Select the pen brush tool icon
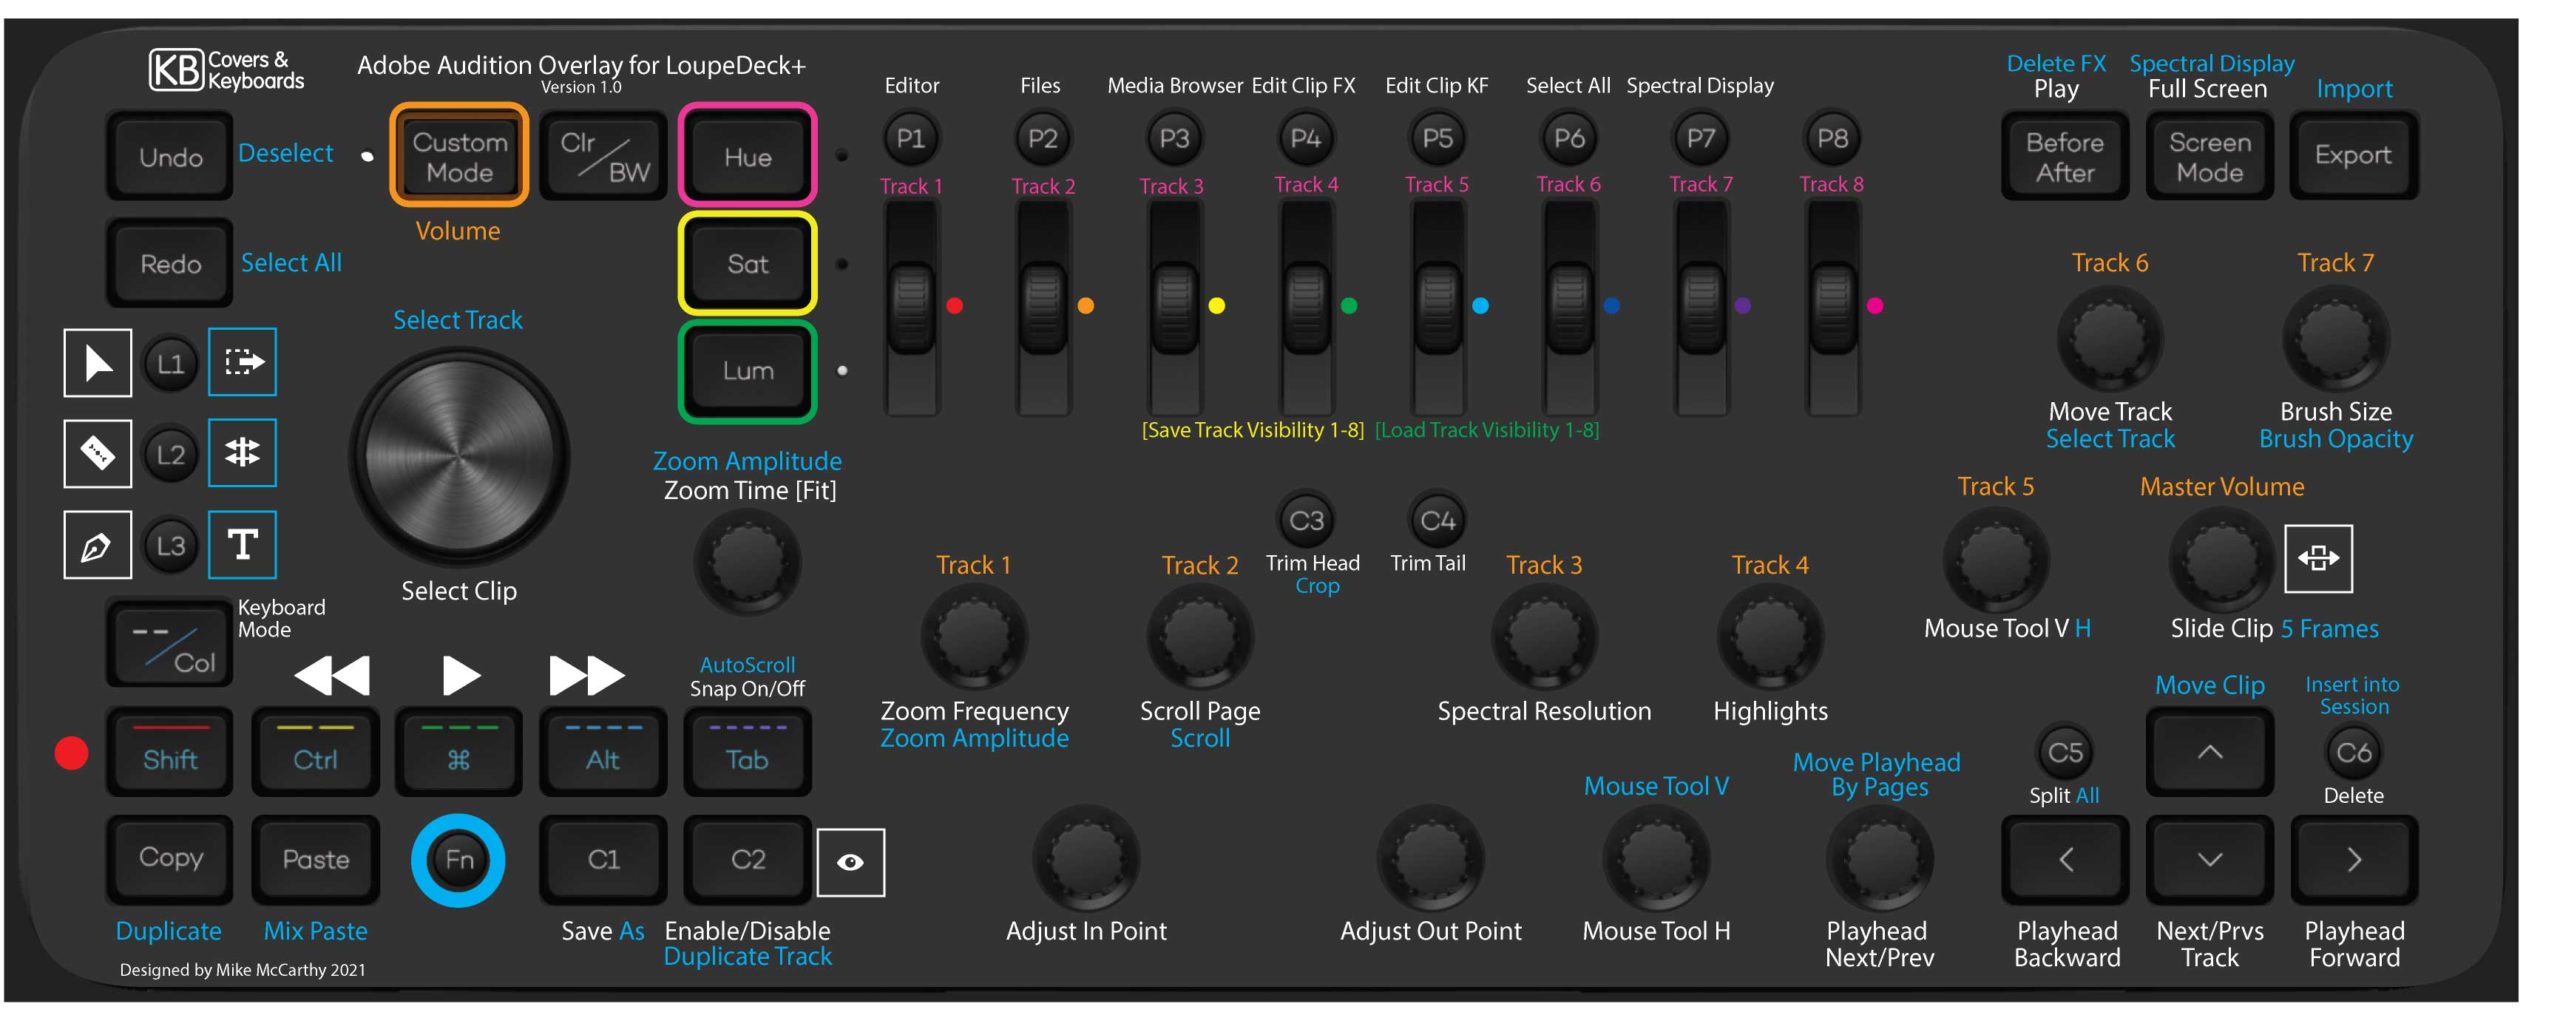Viewport: 2560px width, 1018px height. 98,545
